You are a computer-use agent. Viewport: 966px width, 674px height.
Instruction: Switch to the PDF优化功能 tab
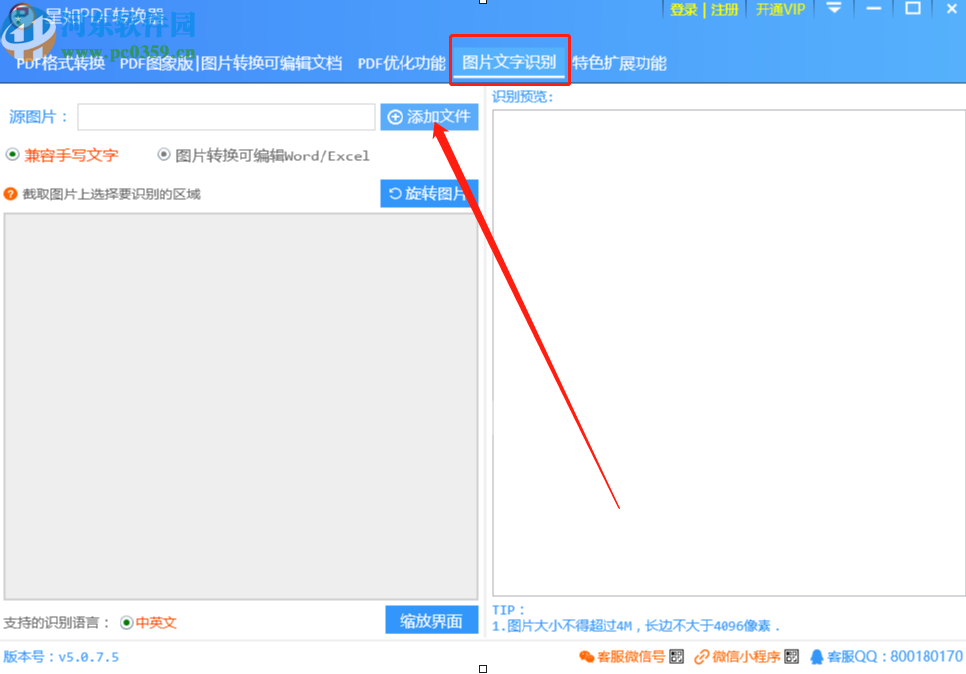click(400, 63)
